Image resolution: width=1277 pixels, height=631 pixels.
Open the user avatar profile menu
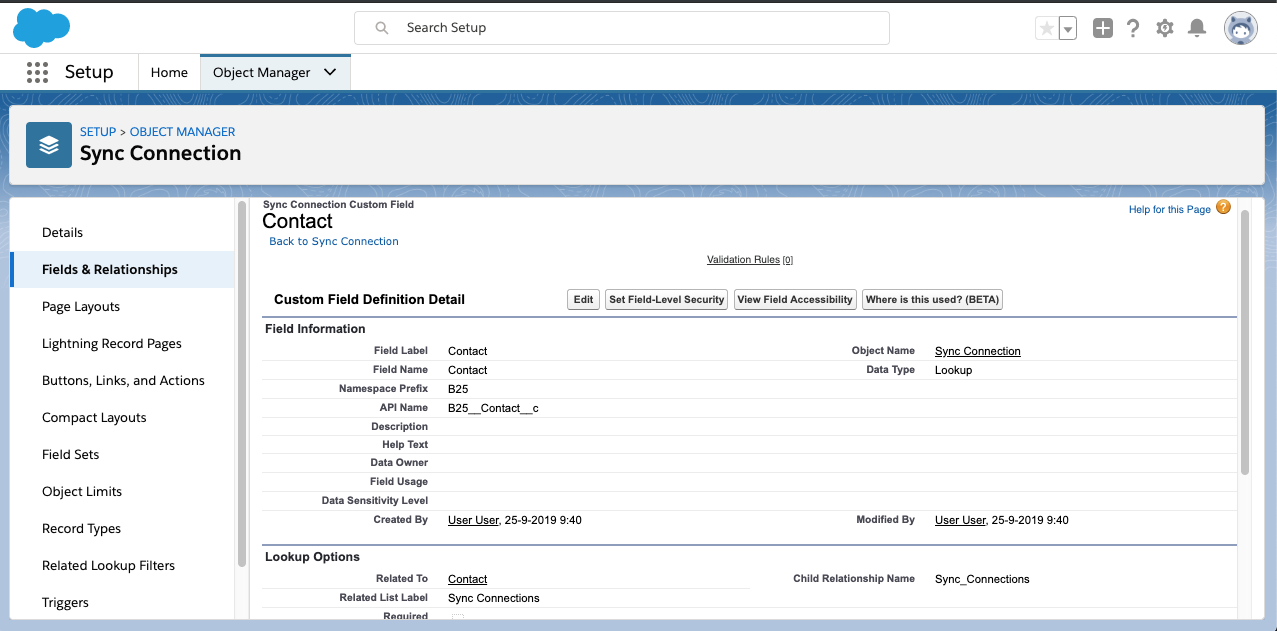tap(1240, 28)
